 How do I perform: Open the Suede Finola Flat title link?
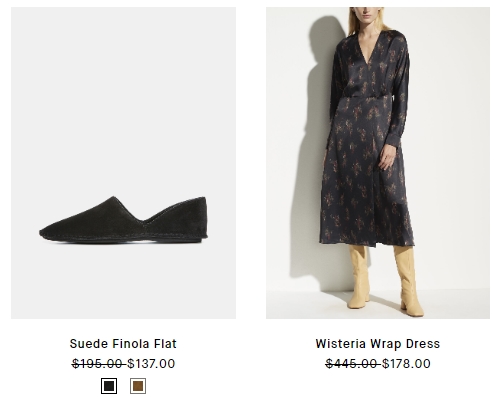point(123,344)
